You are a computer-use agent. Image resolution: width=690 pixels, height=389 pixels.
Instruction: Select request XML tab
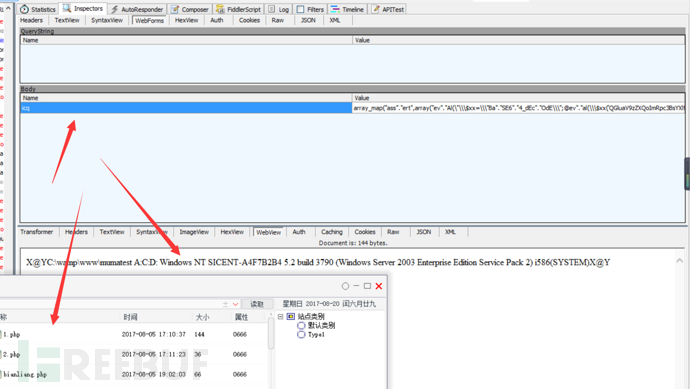coord(335,20)
